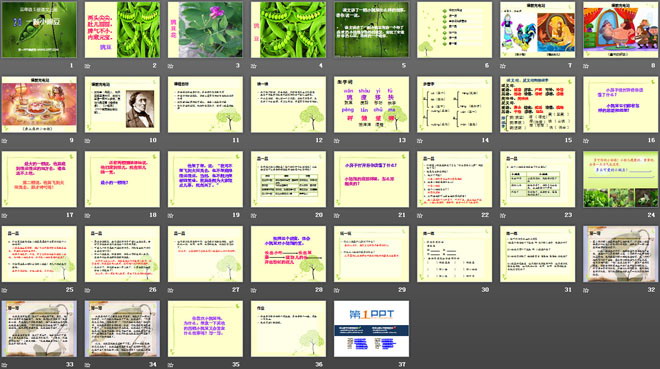The image size is (660, 369).
Task: Select slide 36 homework thumbnail with tree
Action: click(288, 329)
